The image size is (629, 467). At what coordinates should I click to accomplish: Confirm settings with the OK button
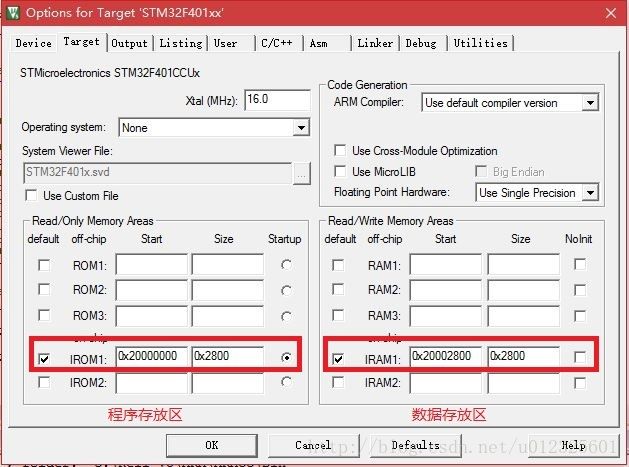click(x=212, y=445)
